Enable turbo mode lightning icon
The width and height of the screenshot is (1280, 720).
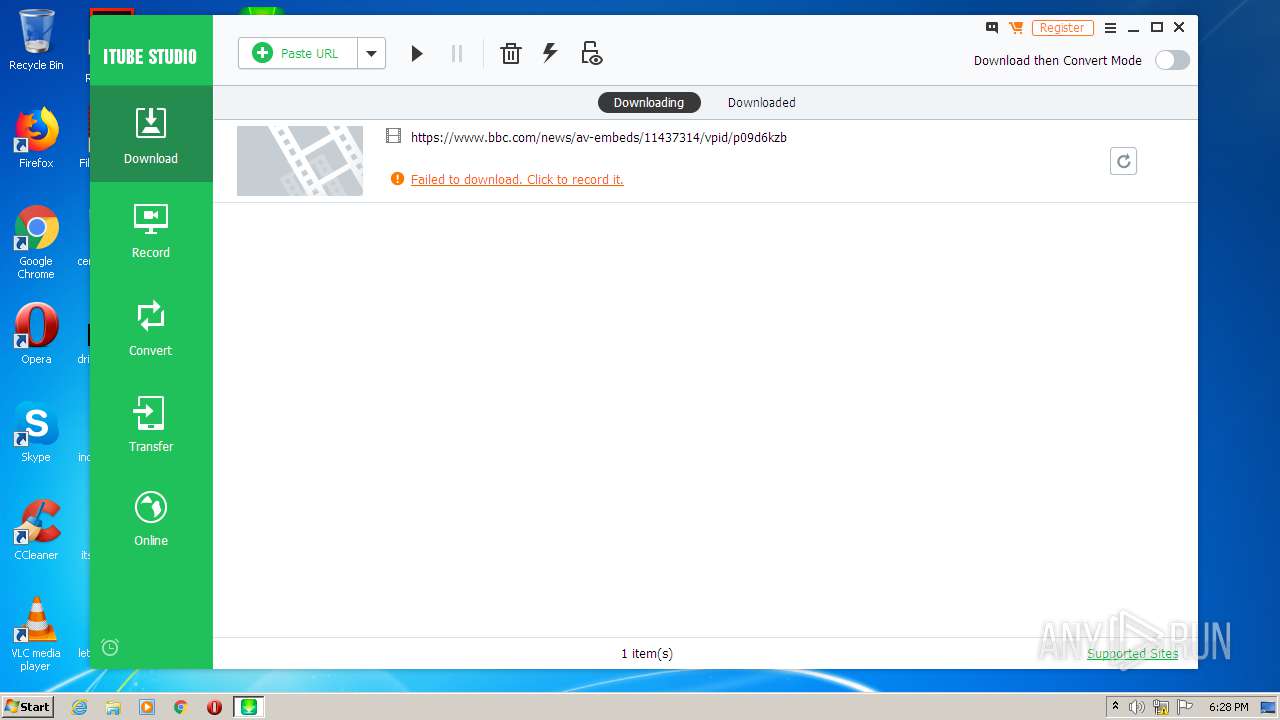pos(550,54)
